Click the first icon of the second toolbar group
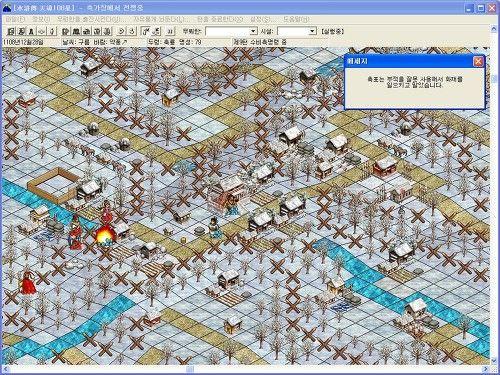The width and height of the screenshot is (500, 375). (66, 31)
